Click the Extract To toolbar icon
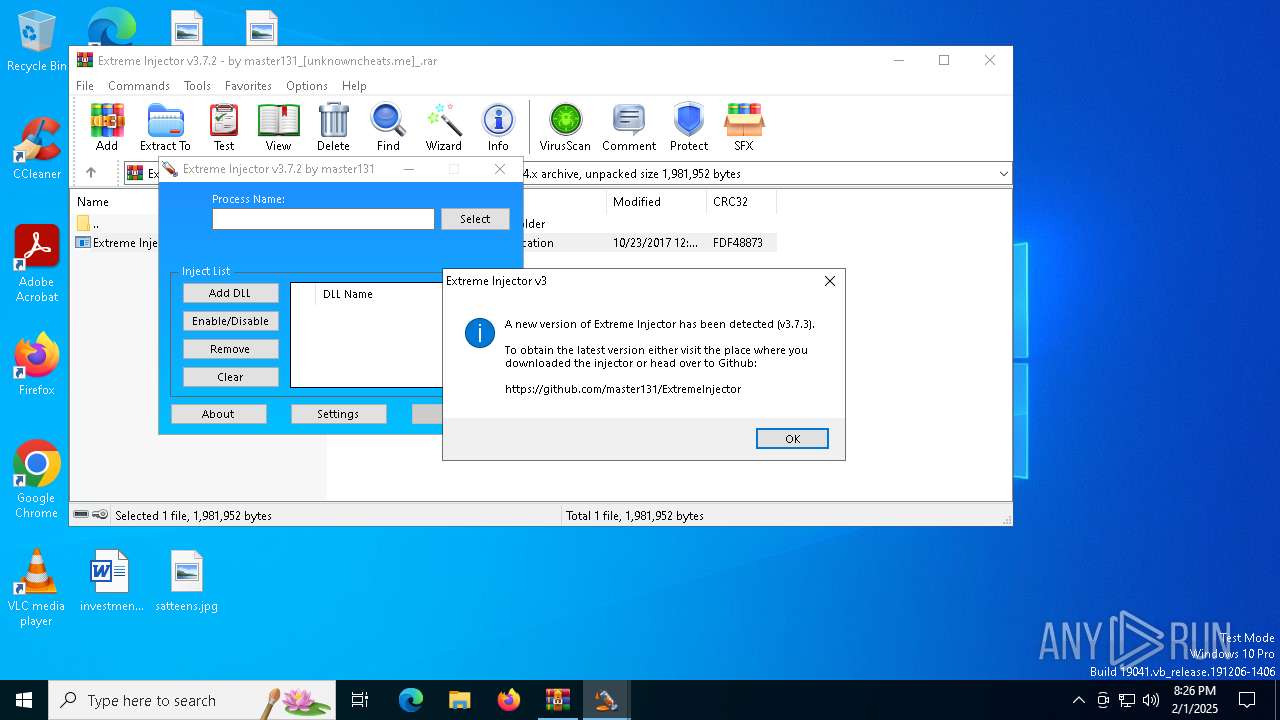Screen dimensions: 1280x720 pyautogui.click(x=165, y=127)
